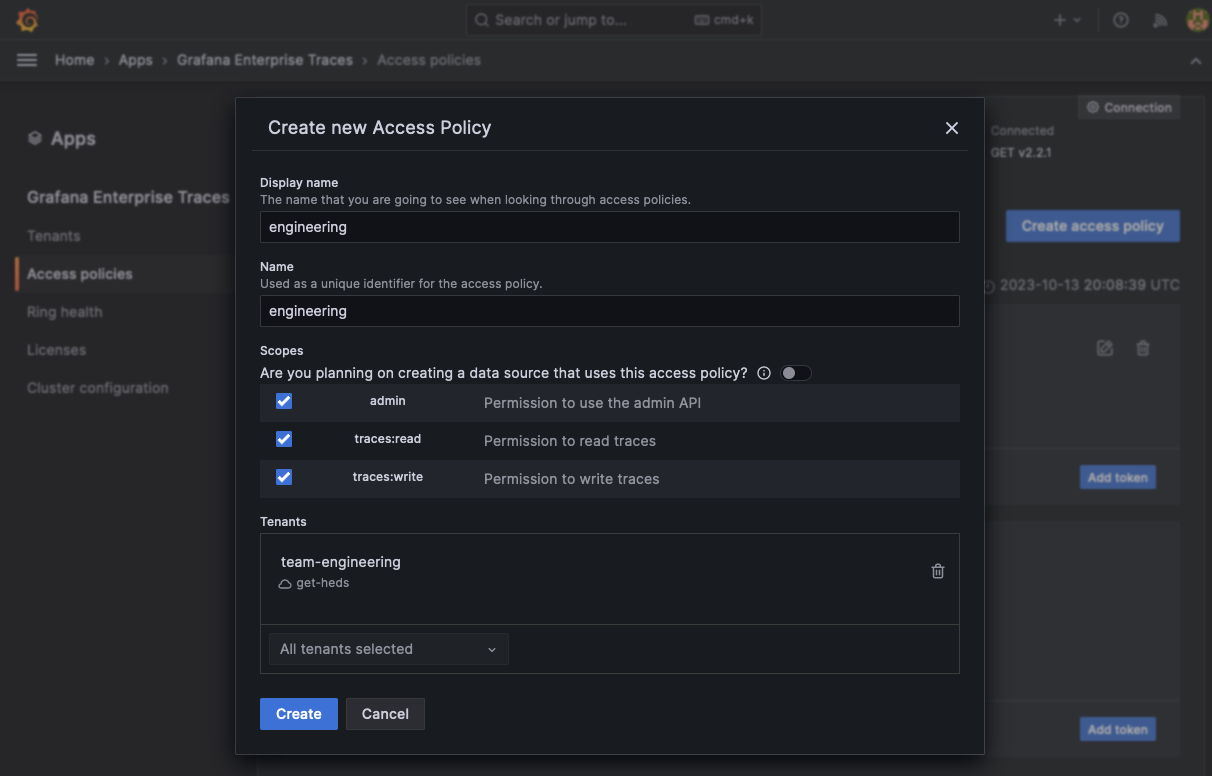
Task: Collapse the page with the chevron arrow
Action: (x=1196, y=60)
